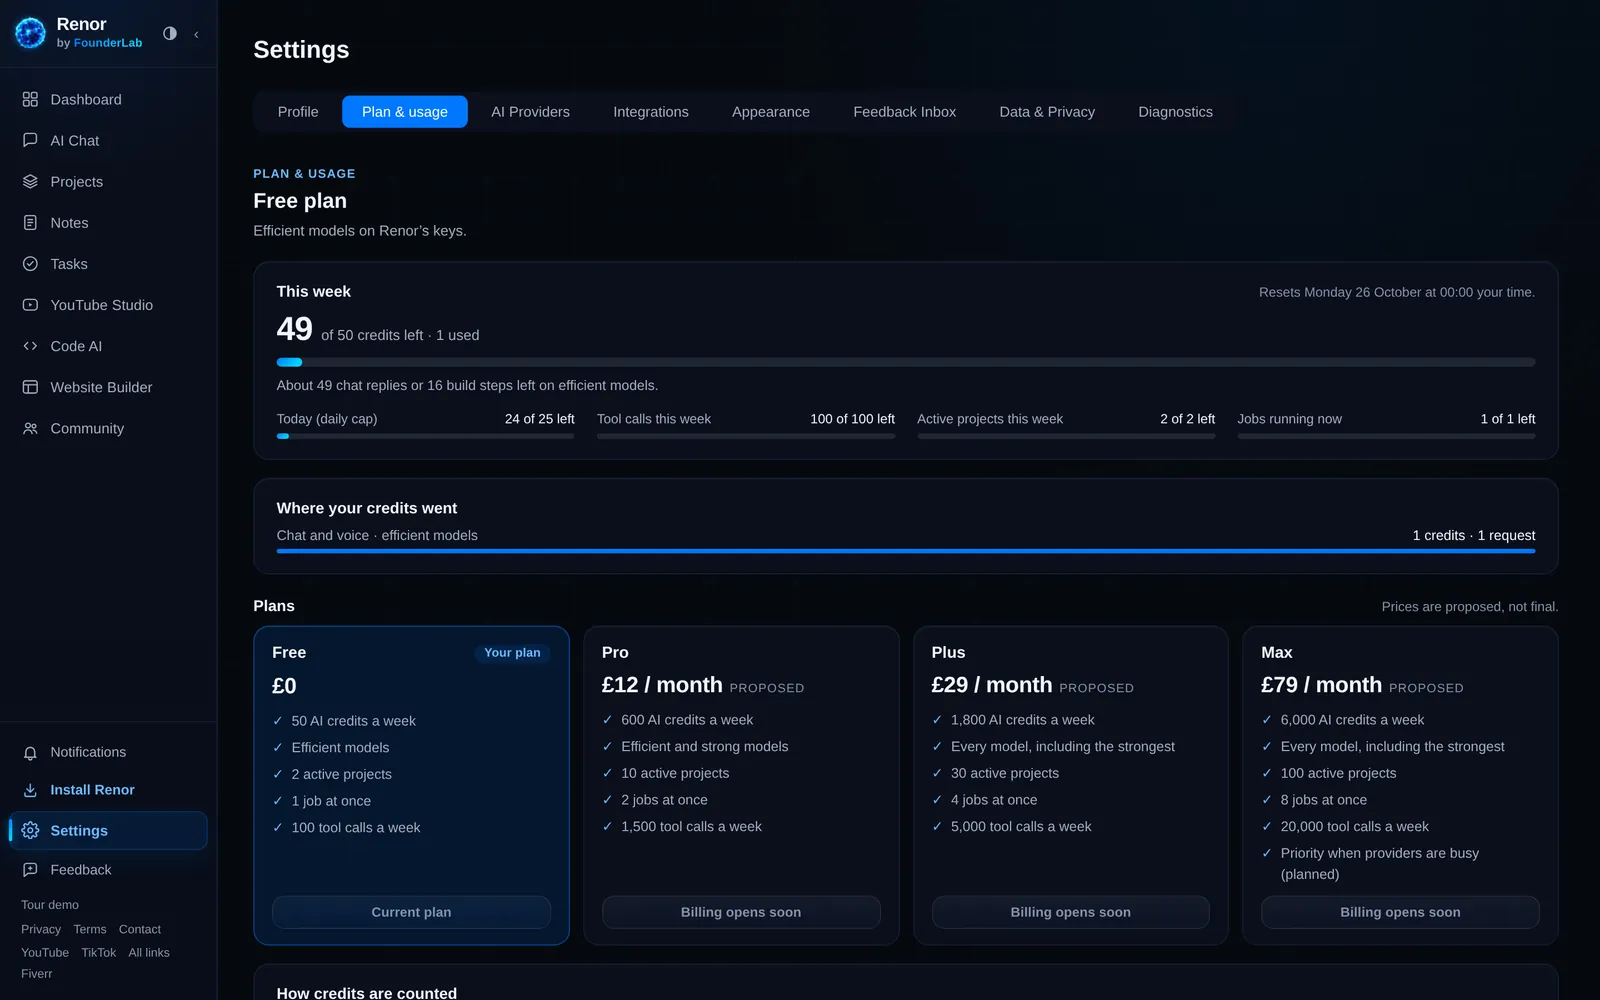Collapse the sidebar with the chevron
This screenshot has height=1000, width=1600.
pyautogui.click(x=196, y=34)
